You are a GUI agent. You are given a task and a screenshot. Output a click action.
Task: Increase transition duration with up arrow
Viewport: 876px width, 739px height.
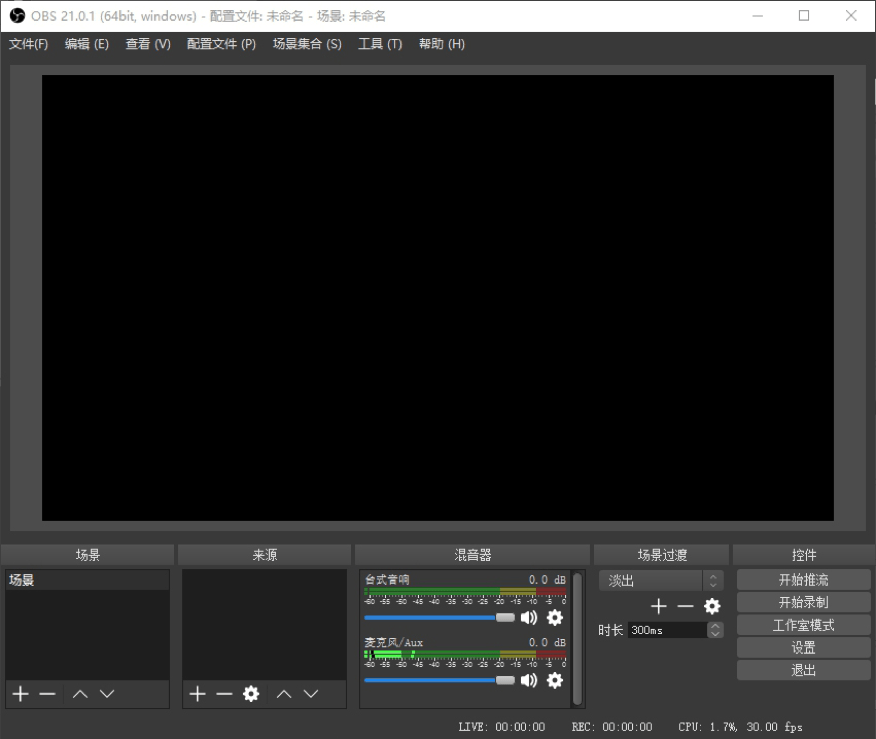coord(715,626)
